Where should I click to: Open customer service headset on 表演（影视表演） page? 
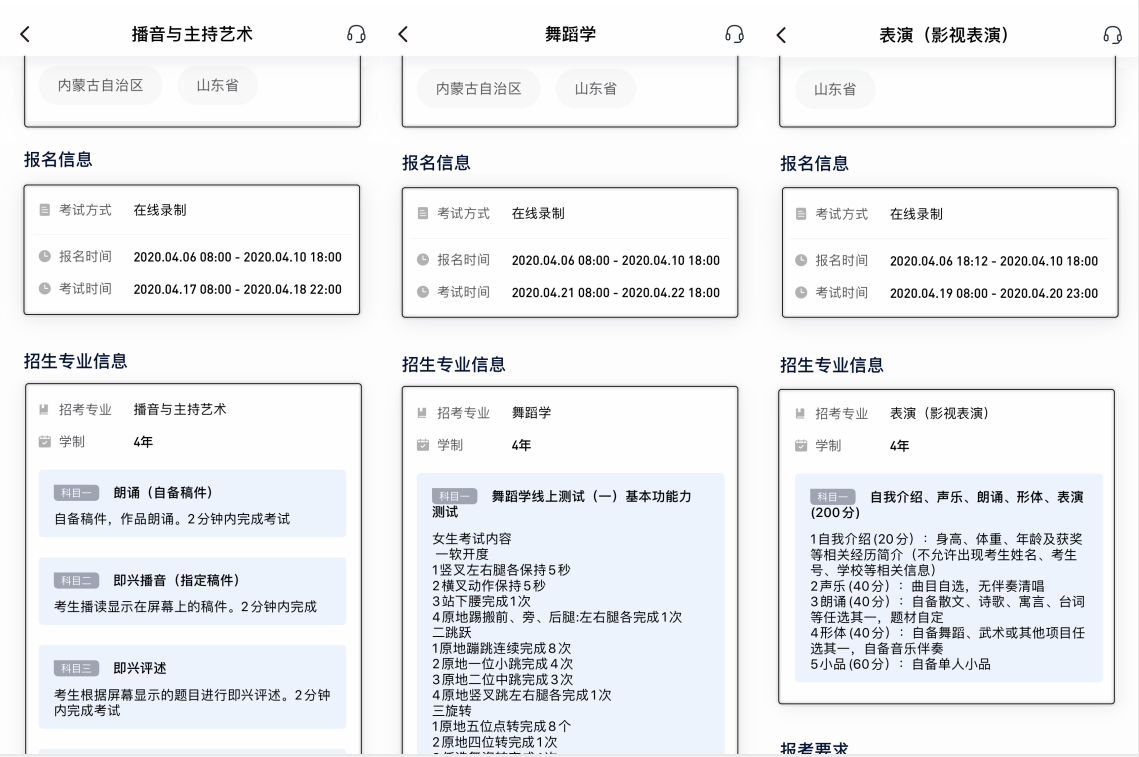[x=1112, y=35]
